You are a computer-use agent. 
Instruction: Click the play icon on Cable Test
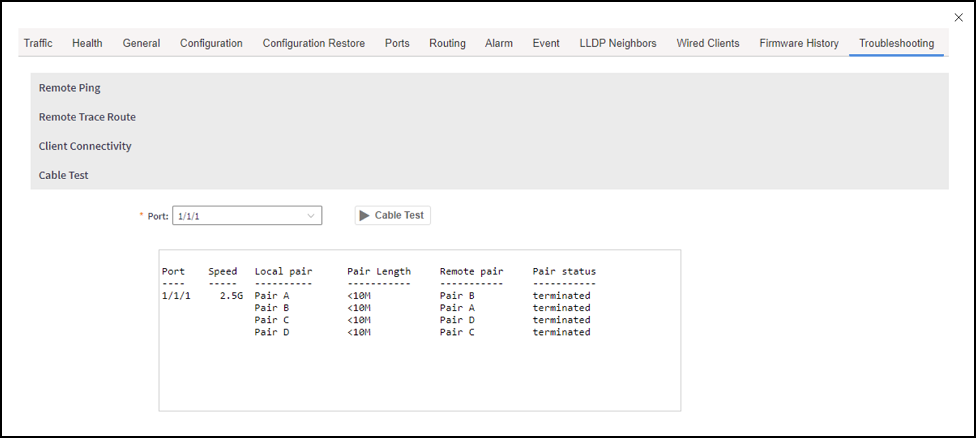click(x=365, y=215)
